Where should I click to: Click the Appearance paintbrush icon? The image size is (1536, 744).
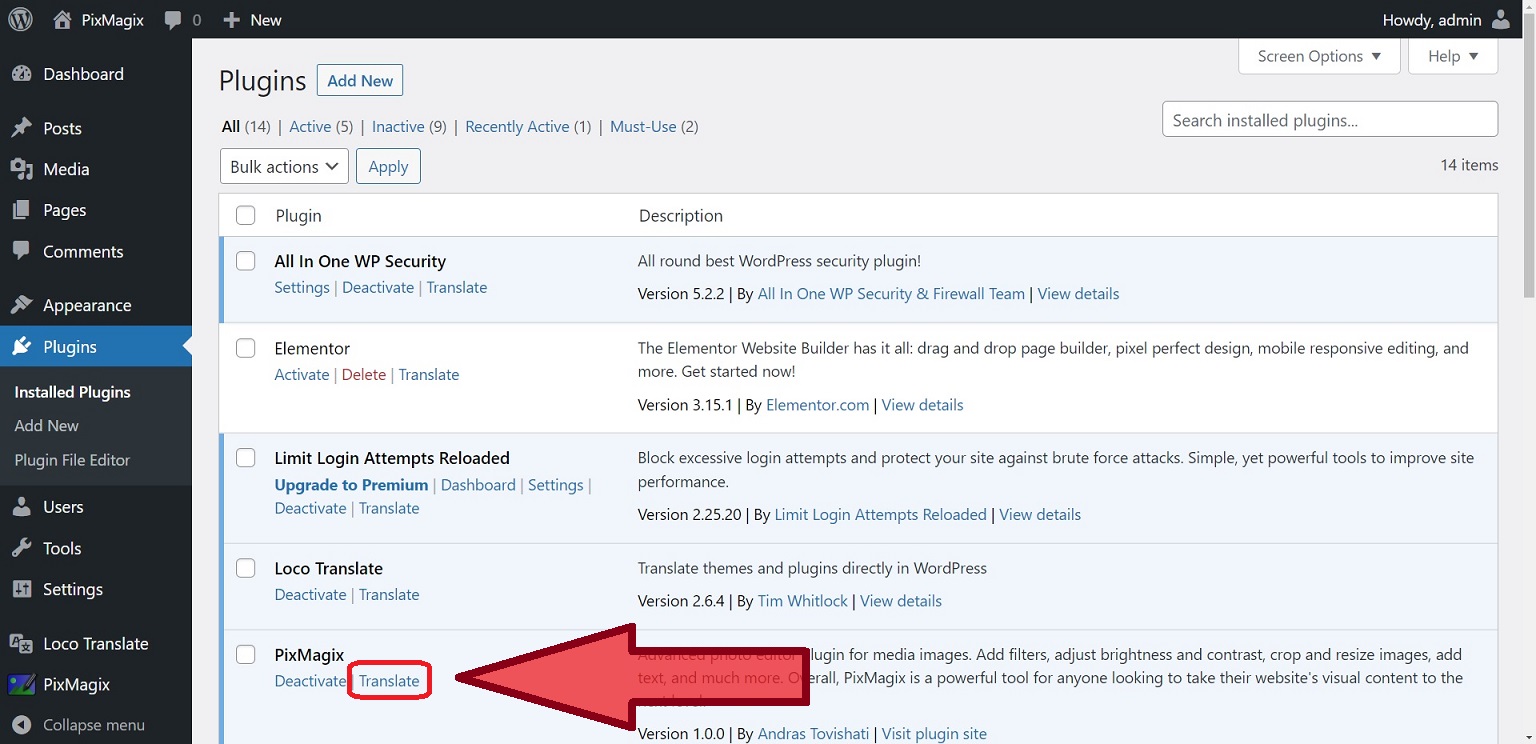tap(21, 305)
